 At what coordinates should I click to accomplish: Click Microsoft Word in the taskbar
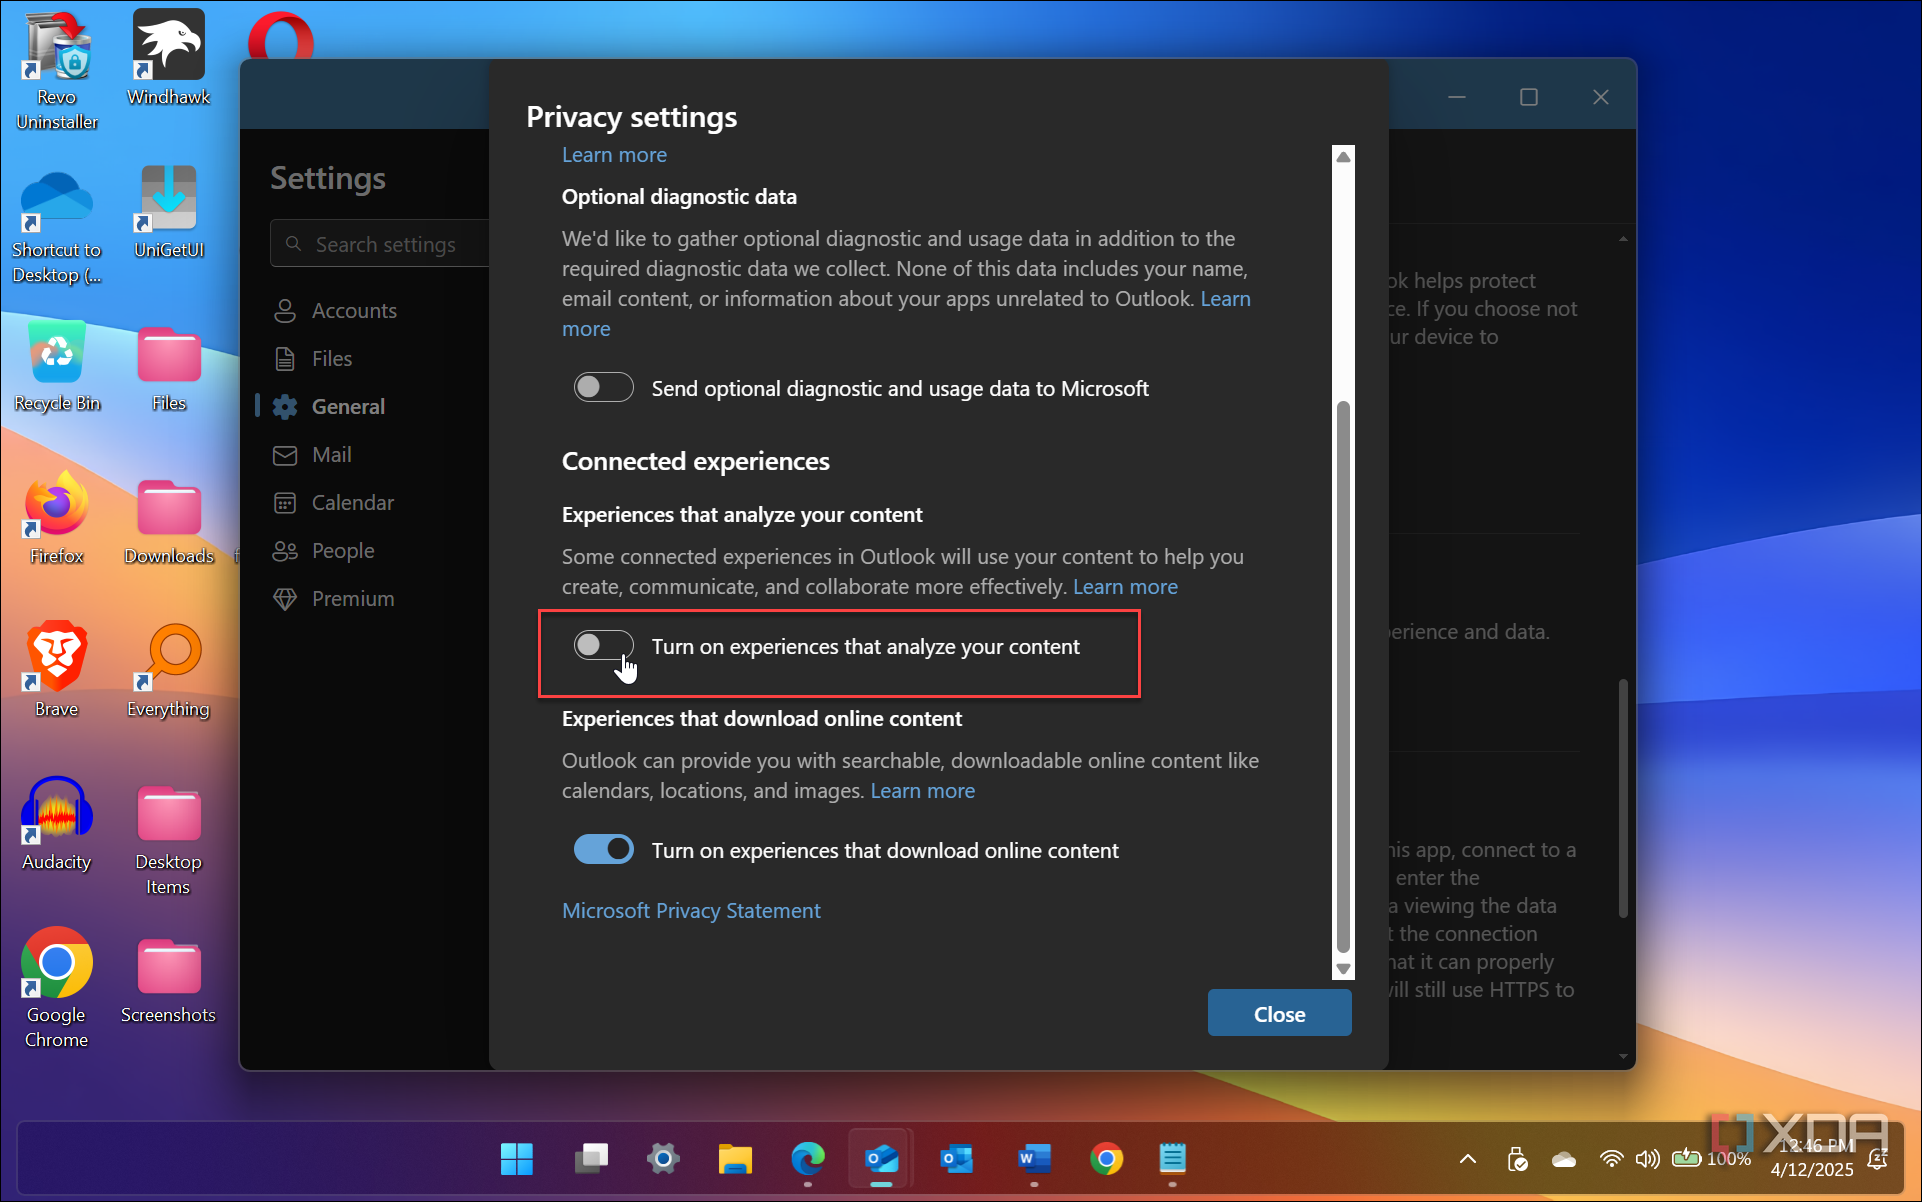pyautogui.click(x=1033, y=1159)
